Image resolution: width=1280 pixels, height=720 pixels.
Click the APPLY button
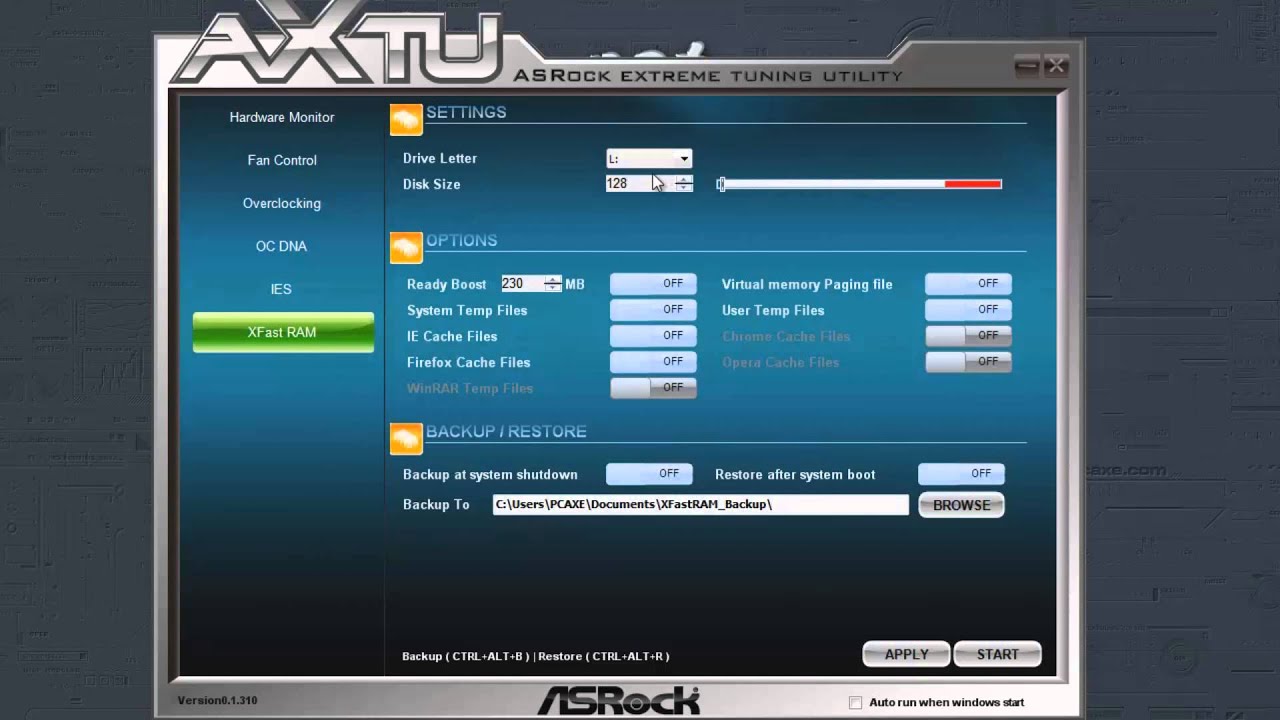907,654
